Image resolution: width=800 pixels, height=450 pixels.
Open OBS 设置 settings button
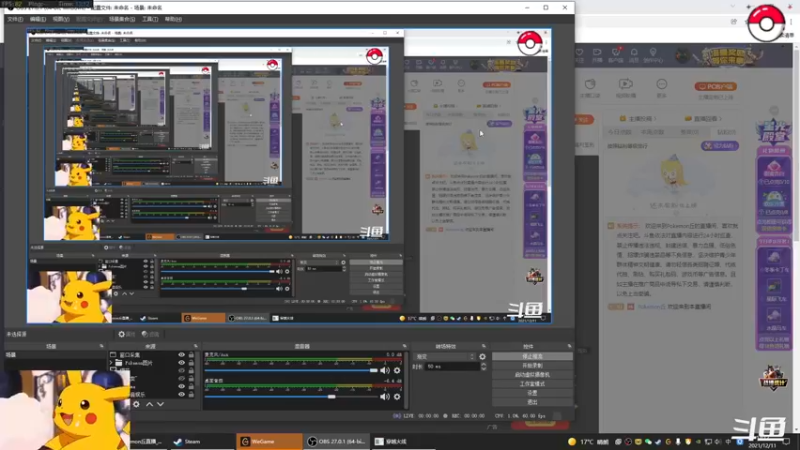pos(532,393)
